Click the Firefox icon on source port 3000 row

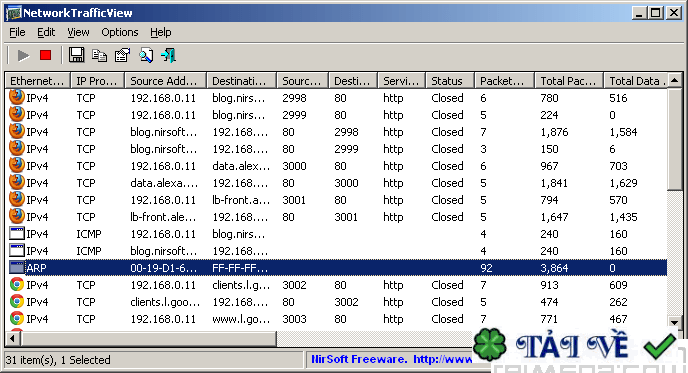17,165
